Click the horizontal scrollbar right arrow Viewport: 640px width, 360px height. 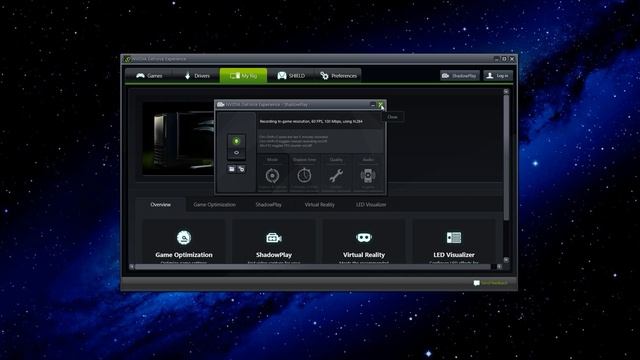click(499, 267)
